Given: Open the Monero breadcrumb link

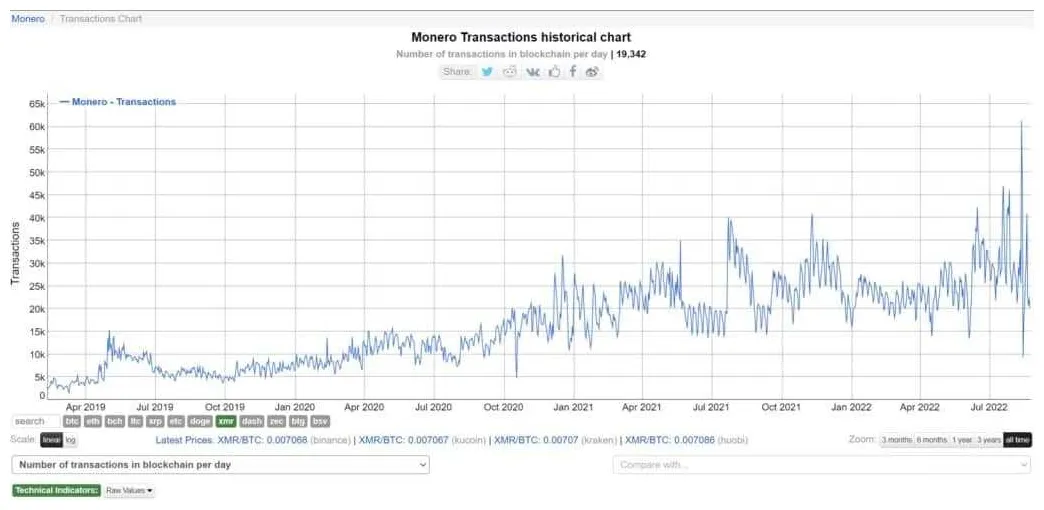Looking at the screenshot, I should pyautogui.click(x=28, y=19).
